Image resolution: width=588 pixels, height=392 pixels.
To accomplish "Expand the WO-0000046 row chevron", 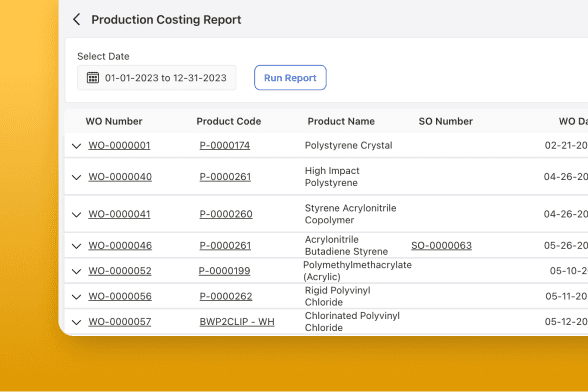I will point(76,246).
